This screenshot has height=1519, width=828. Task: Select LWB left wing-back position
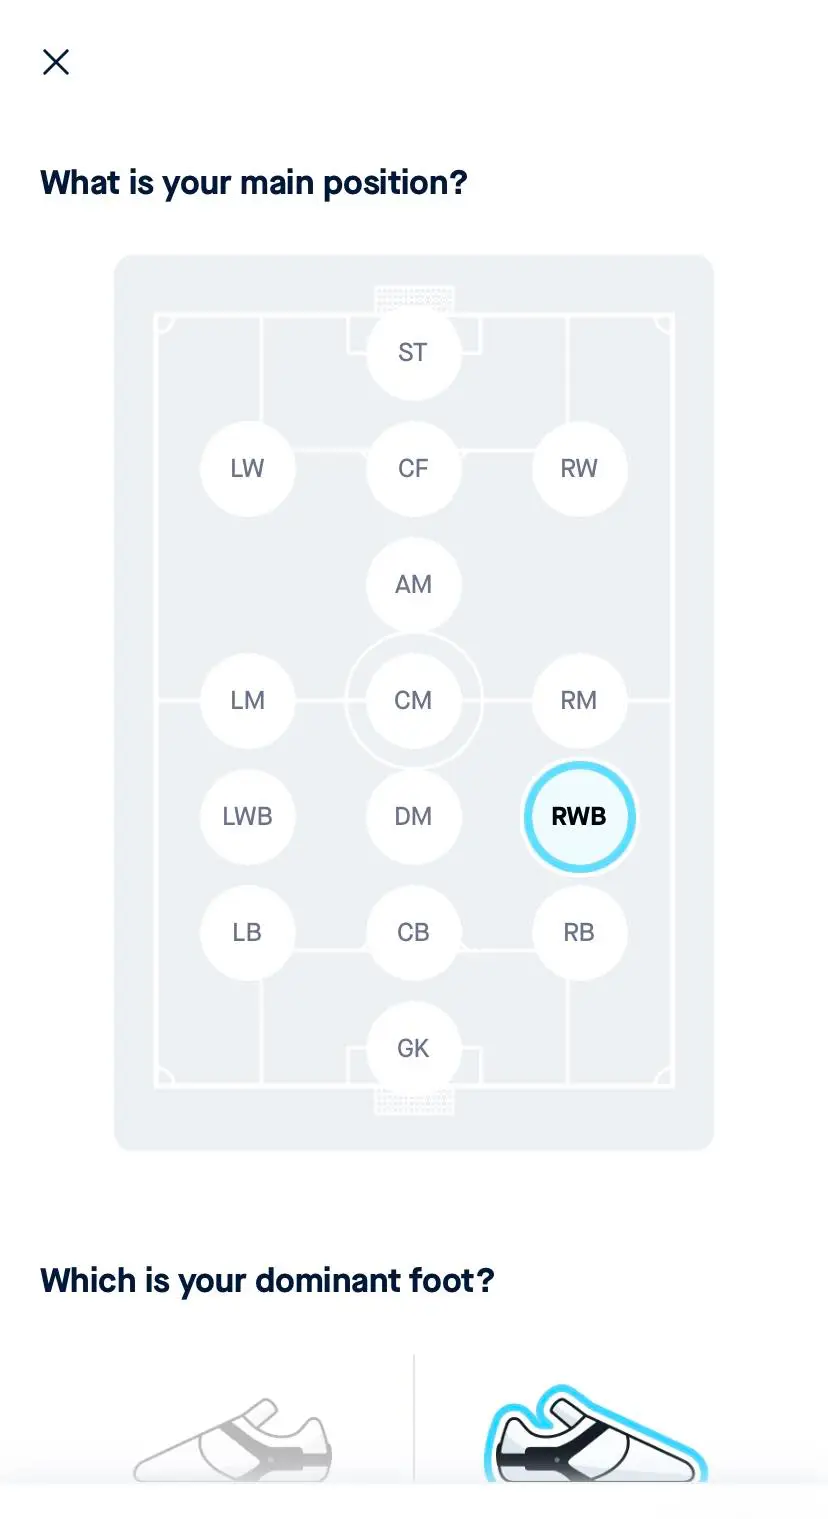click(247, 816)
